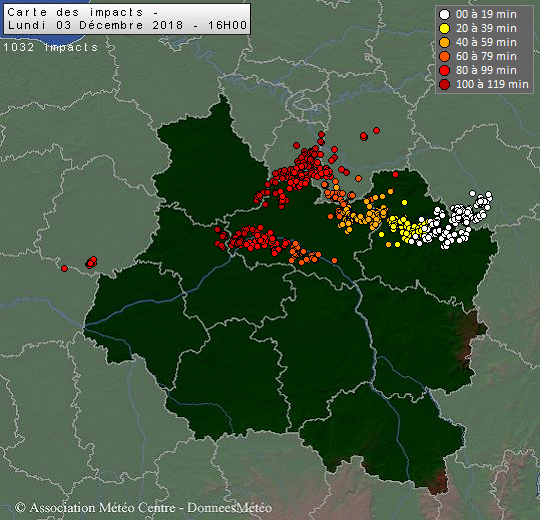Click the Association Météo Centre copyright text

[x=143, y=508]
